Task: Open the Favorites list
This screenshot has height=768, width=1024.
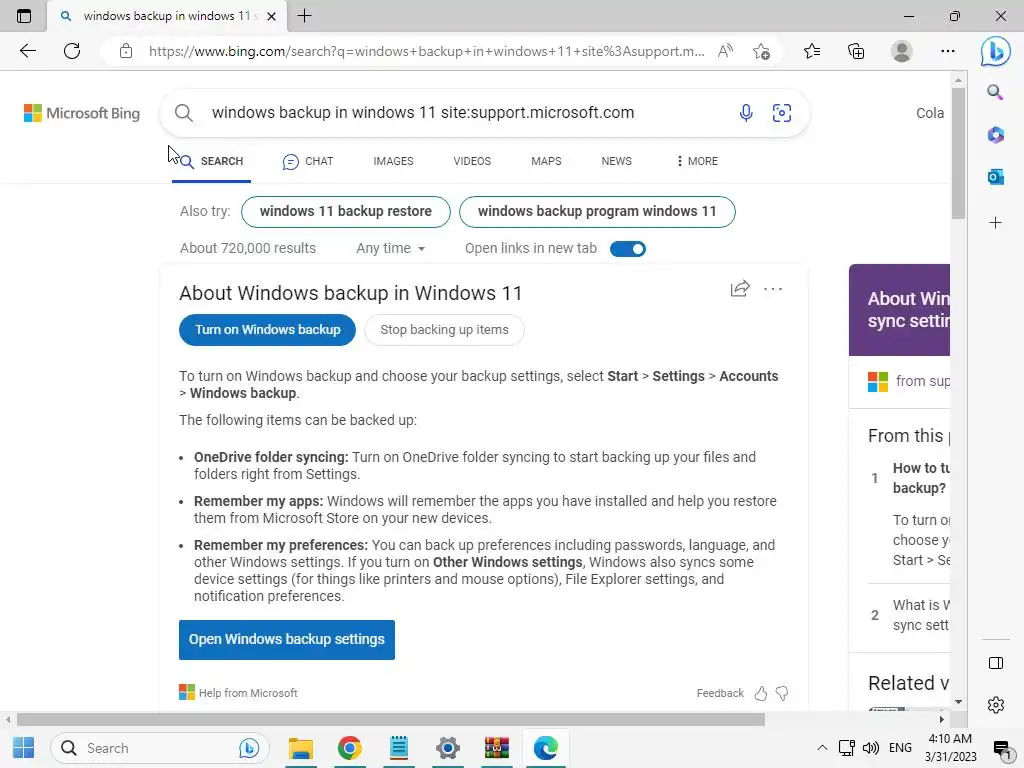Action: coord(812,51)
